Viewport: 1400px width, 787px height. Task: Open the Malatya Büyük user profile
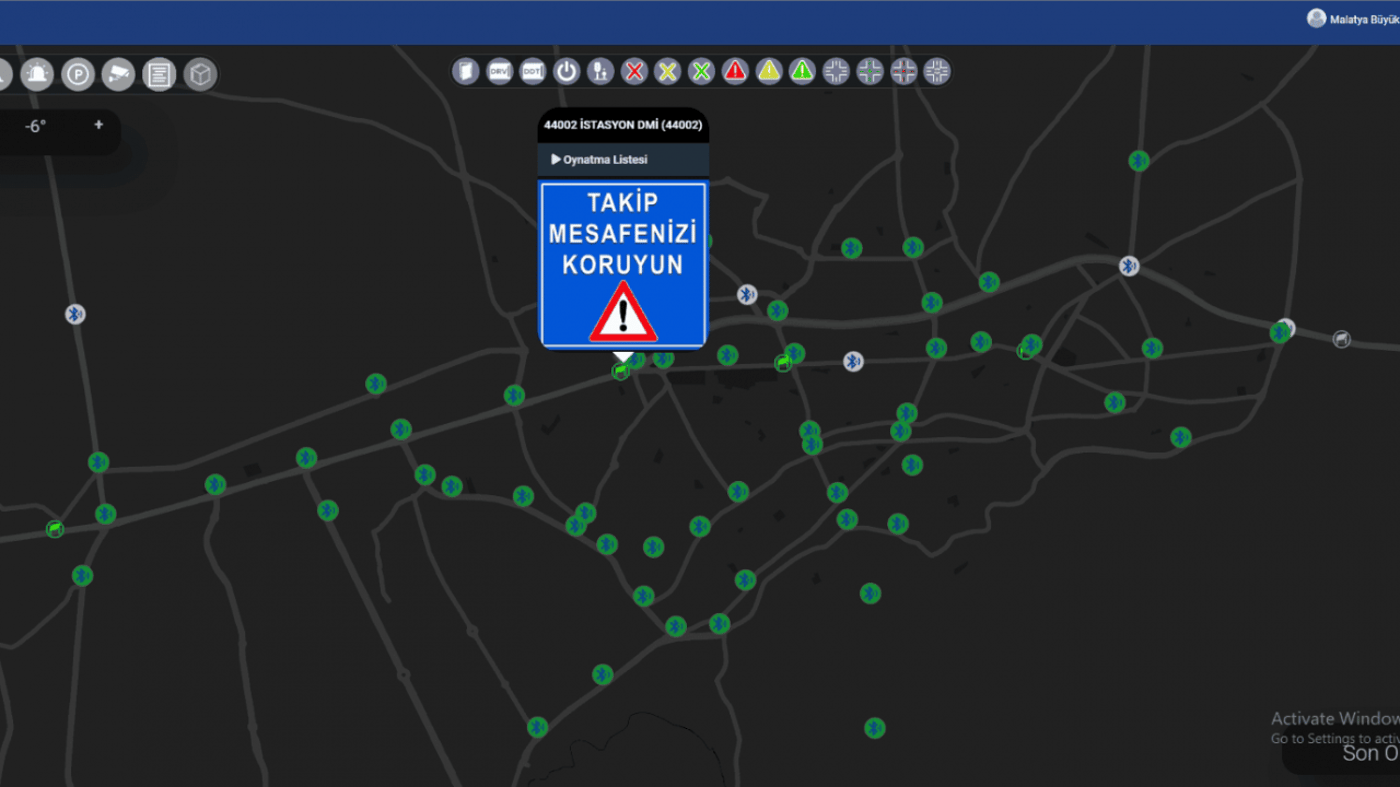(1364, 20)
